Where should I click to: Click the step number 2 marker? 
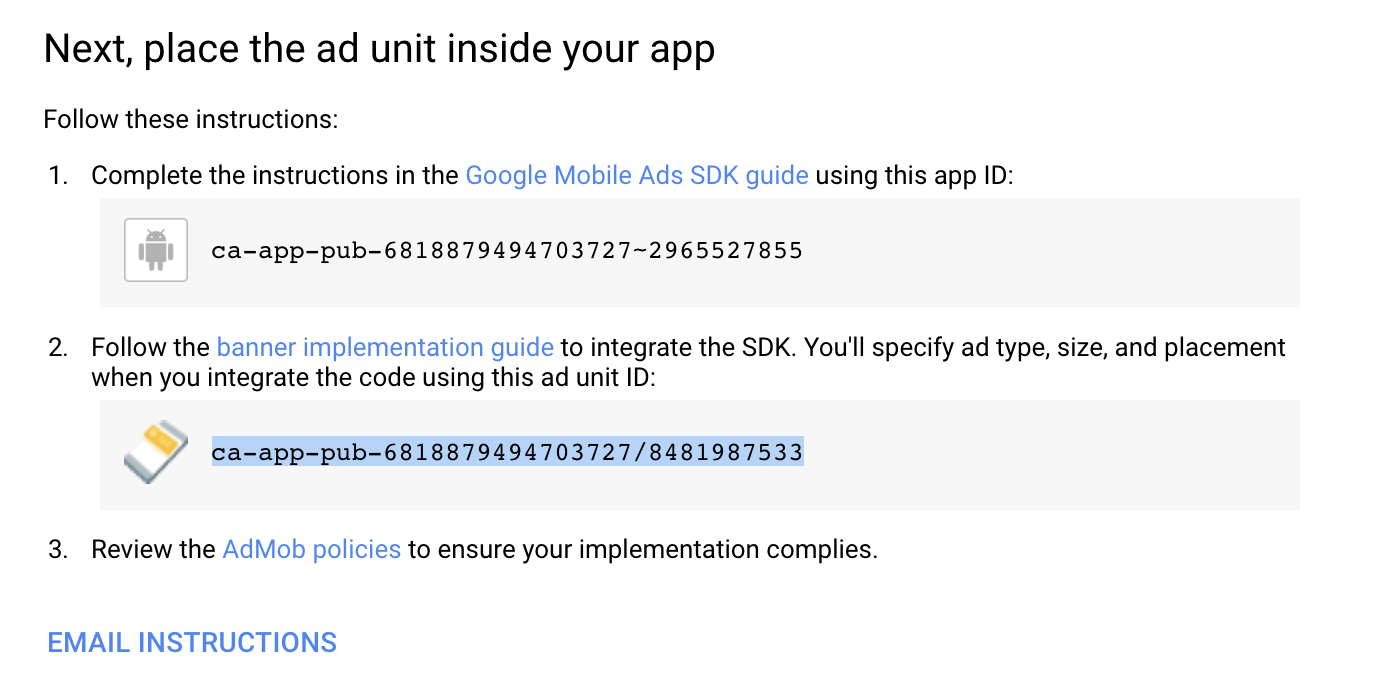pos(57,348)
